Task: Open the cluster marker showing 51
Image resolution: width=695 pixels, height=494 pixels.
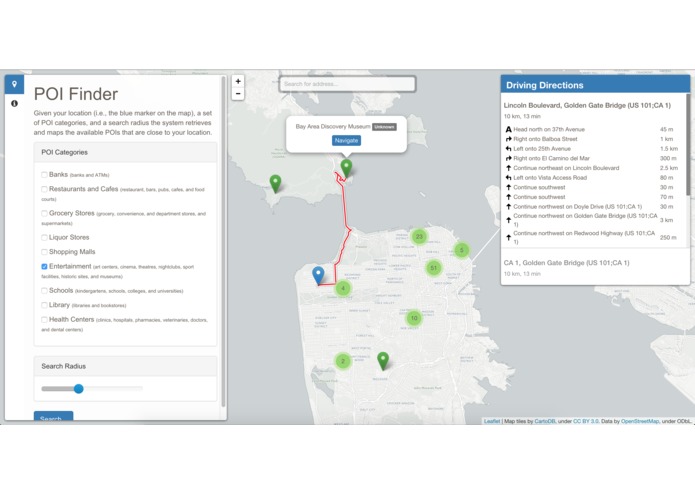Action: (433, 268)
